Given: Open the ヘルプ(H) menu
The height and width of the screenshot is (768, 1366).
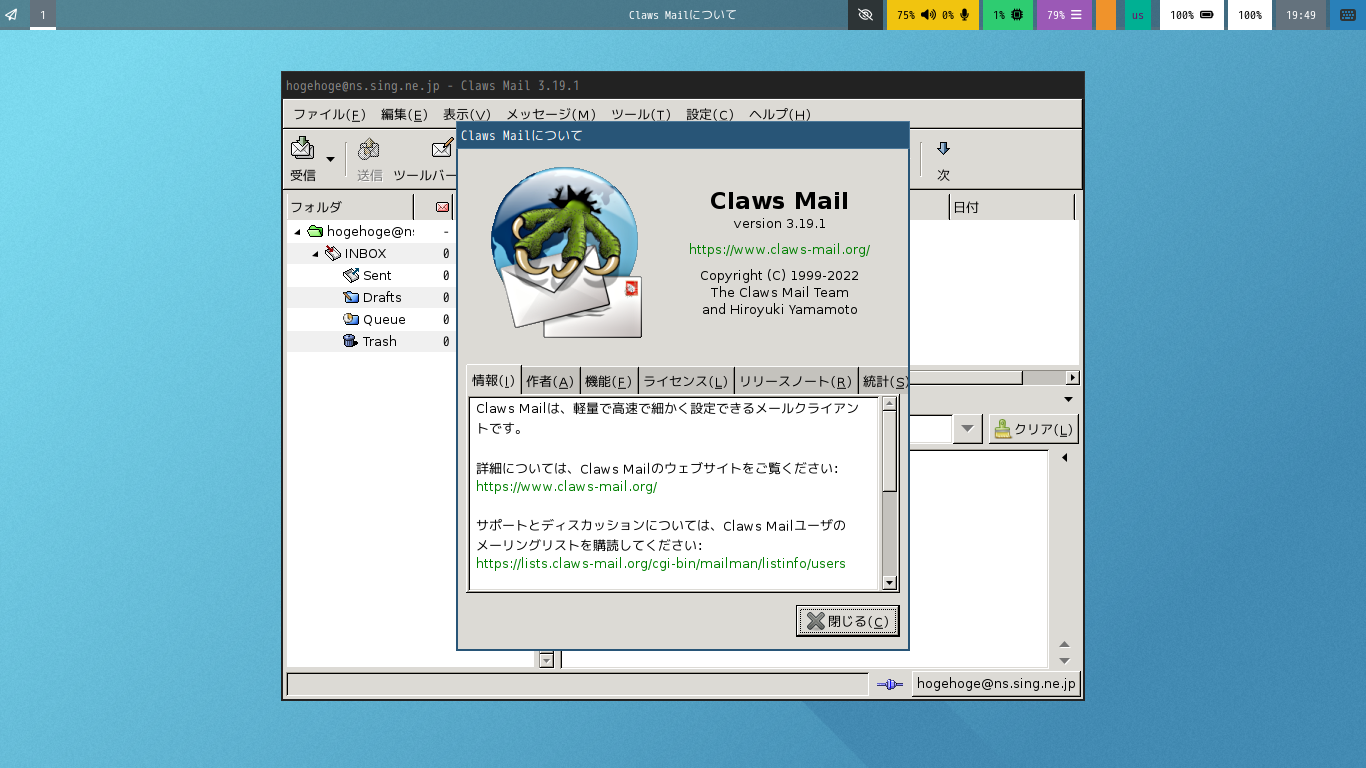Looking at the screenshot, I should pyautogui.click(x=780, y=114).
